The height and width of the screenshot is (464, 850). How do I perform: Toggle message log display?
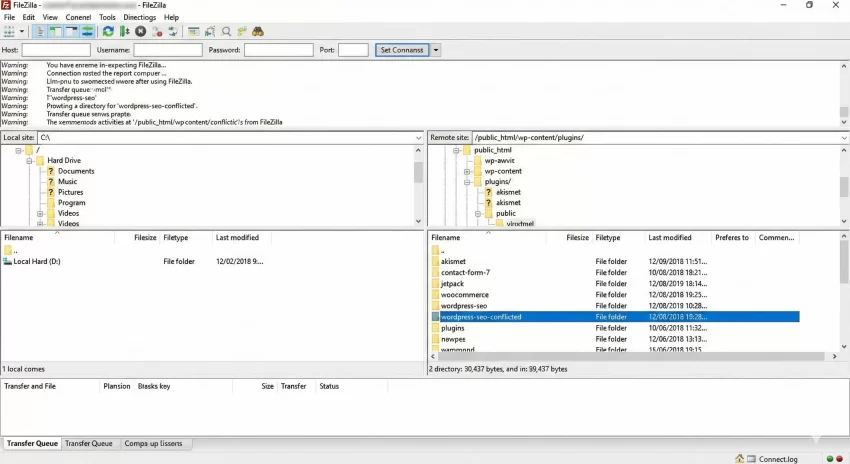tap(40, 31)
